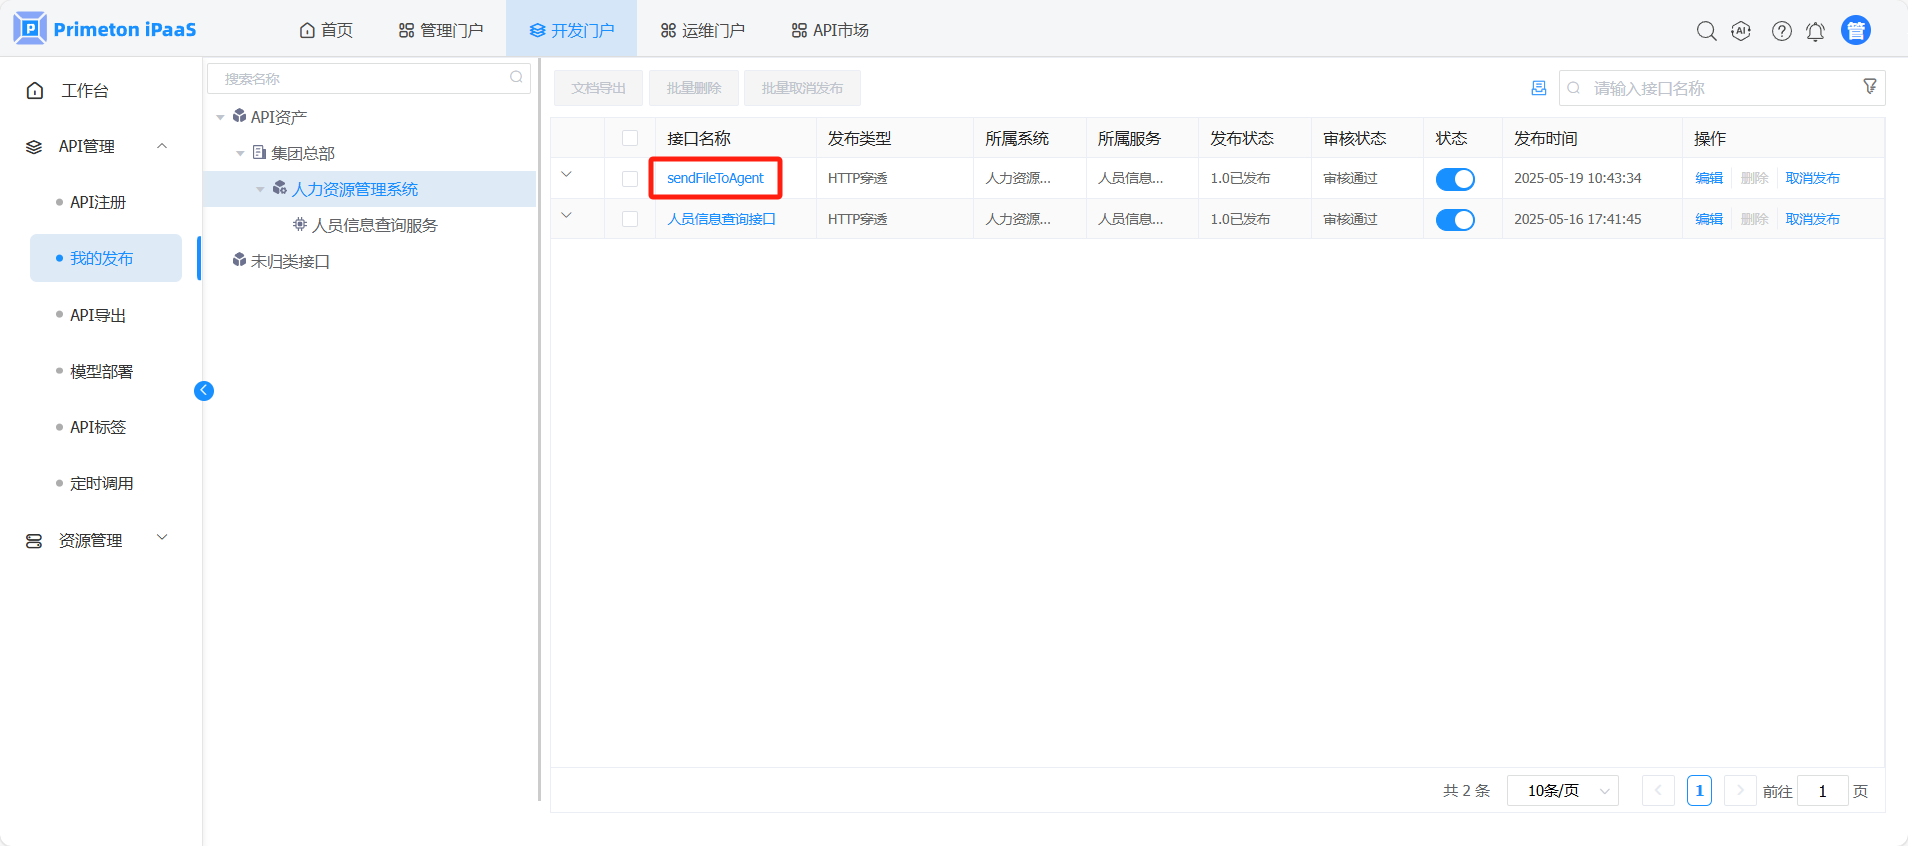The width and height of the screenshot is (1908, 846).
Task: Open the help question mark icon
Action: pyautogui.click(x=1781, y=31)
